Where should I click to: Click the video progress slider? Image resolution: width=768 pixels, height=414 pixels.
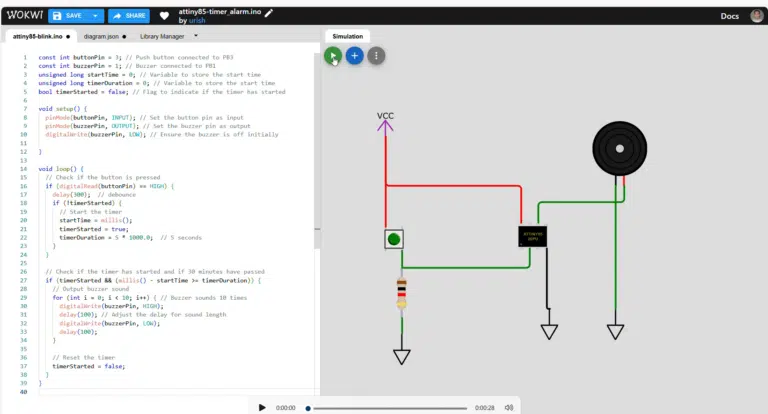pos(387,408)
